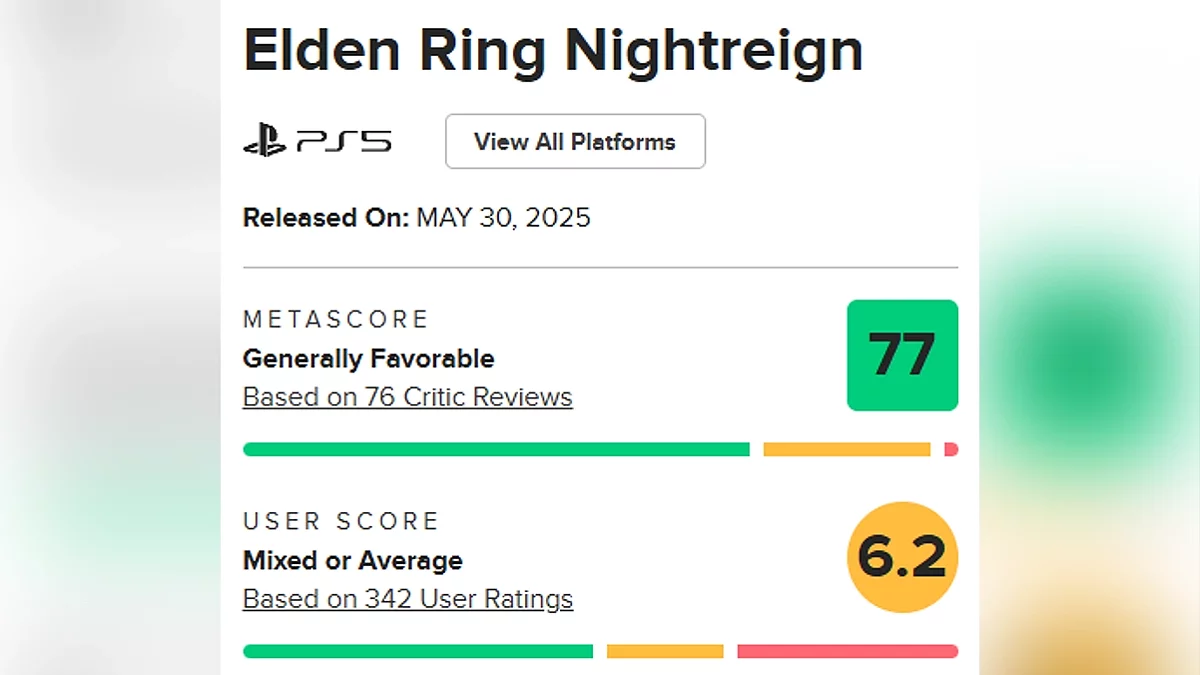Click the yellow 6.2 user score circle
This screenshot has height=675, width=1200.
click(x=902, y=557)
